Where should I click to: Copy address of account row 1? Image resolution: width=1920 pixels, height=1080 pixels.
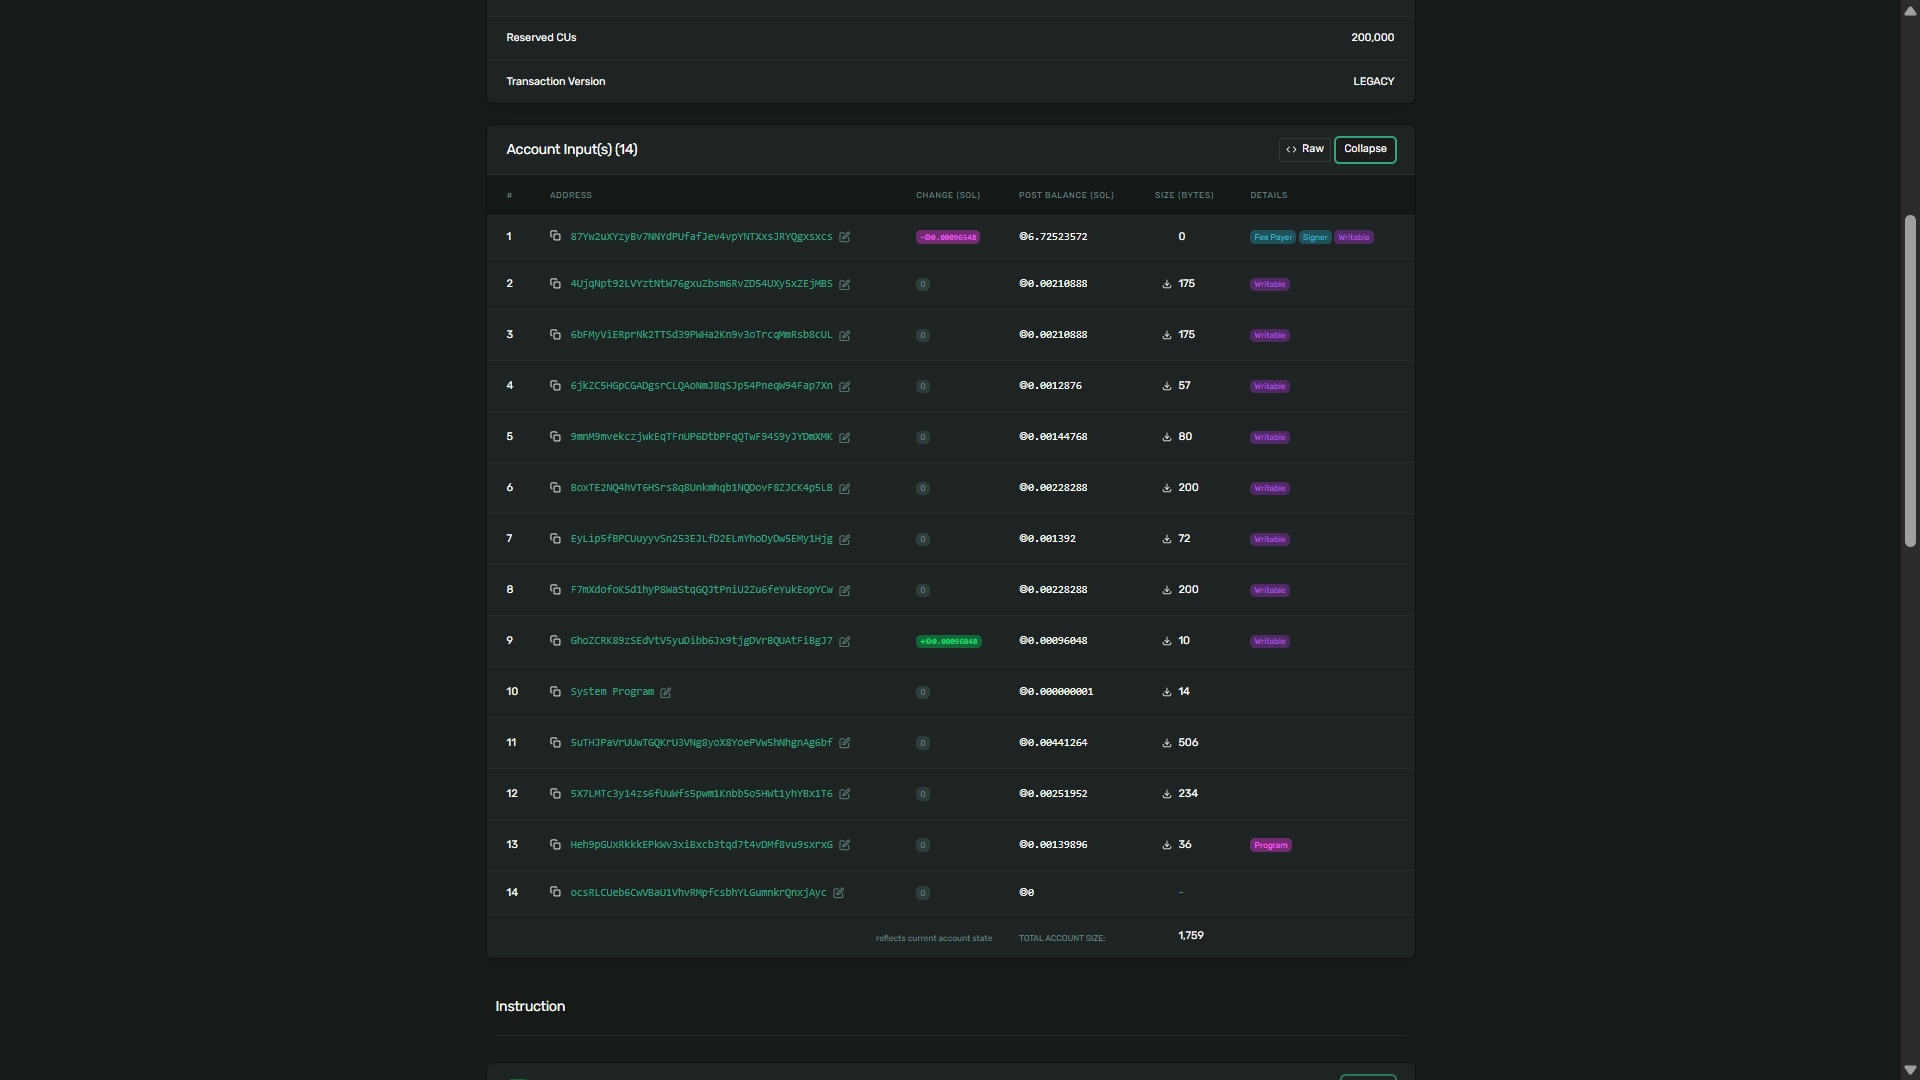pos(555,236)
